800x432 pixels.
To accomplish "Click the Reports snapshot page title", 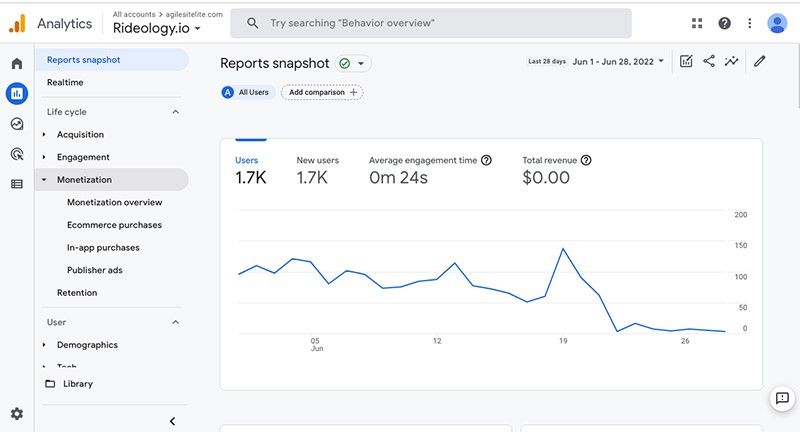I will [274, 63].
